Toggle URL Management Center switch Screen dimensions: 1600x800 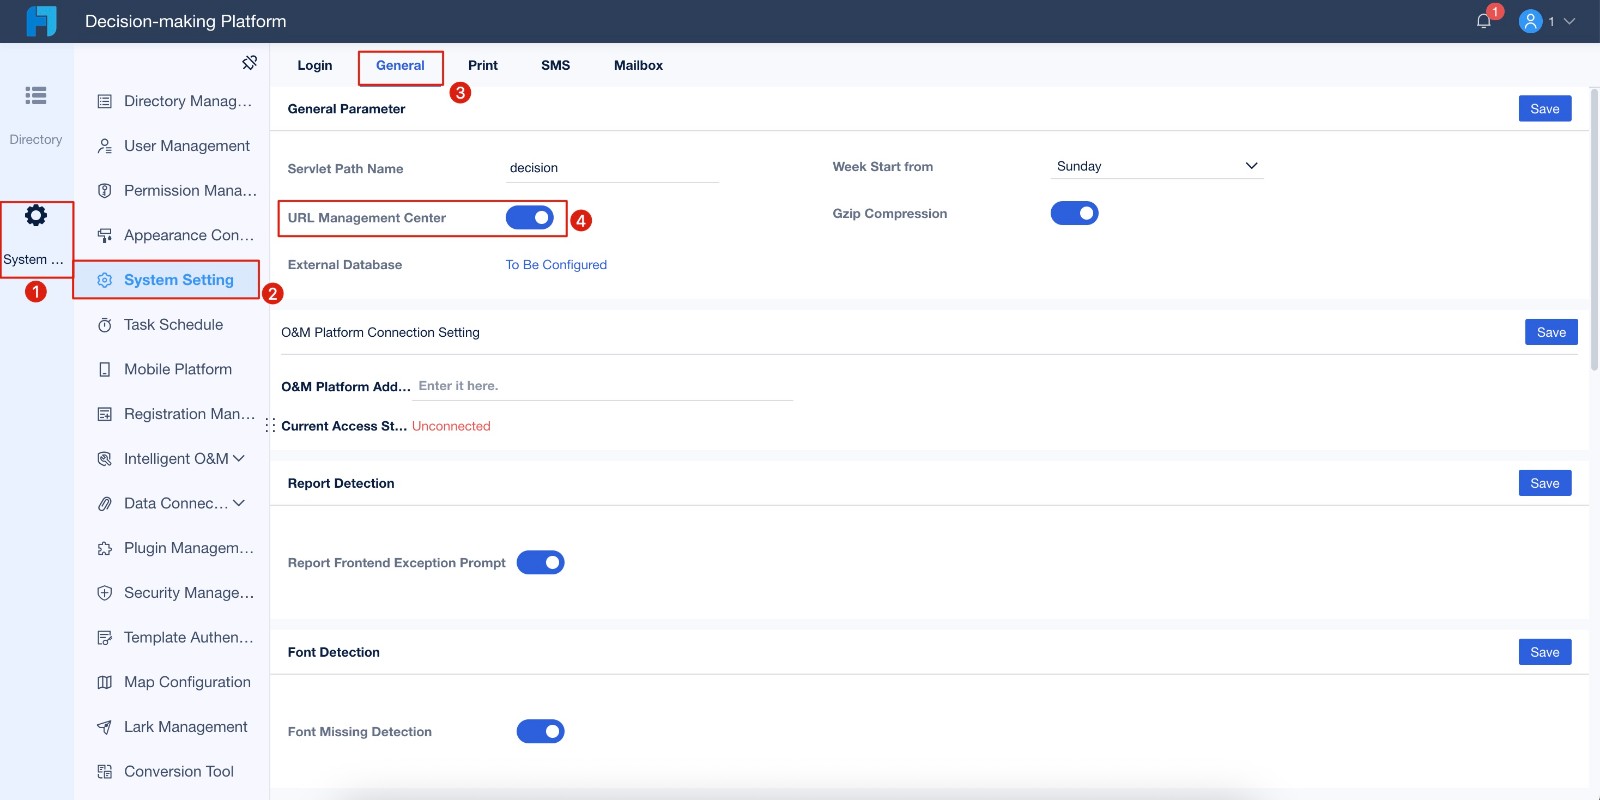click(530, 217)
